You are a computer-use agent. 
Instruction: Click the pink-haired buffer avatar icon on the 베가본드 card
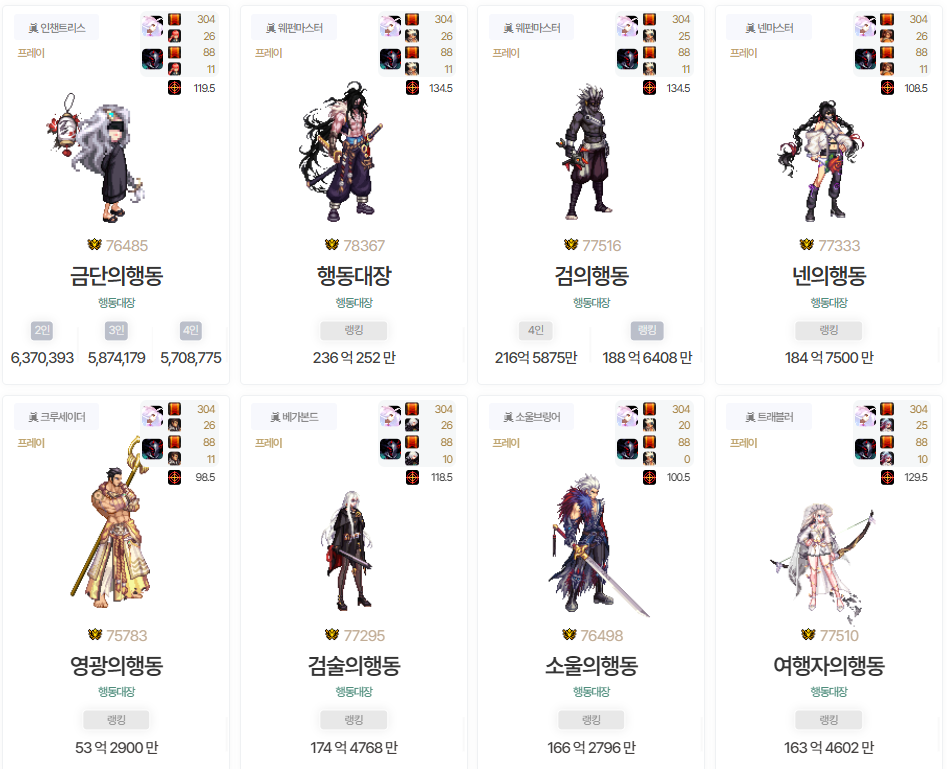390,416
